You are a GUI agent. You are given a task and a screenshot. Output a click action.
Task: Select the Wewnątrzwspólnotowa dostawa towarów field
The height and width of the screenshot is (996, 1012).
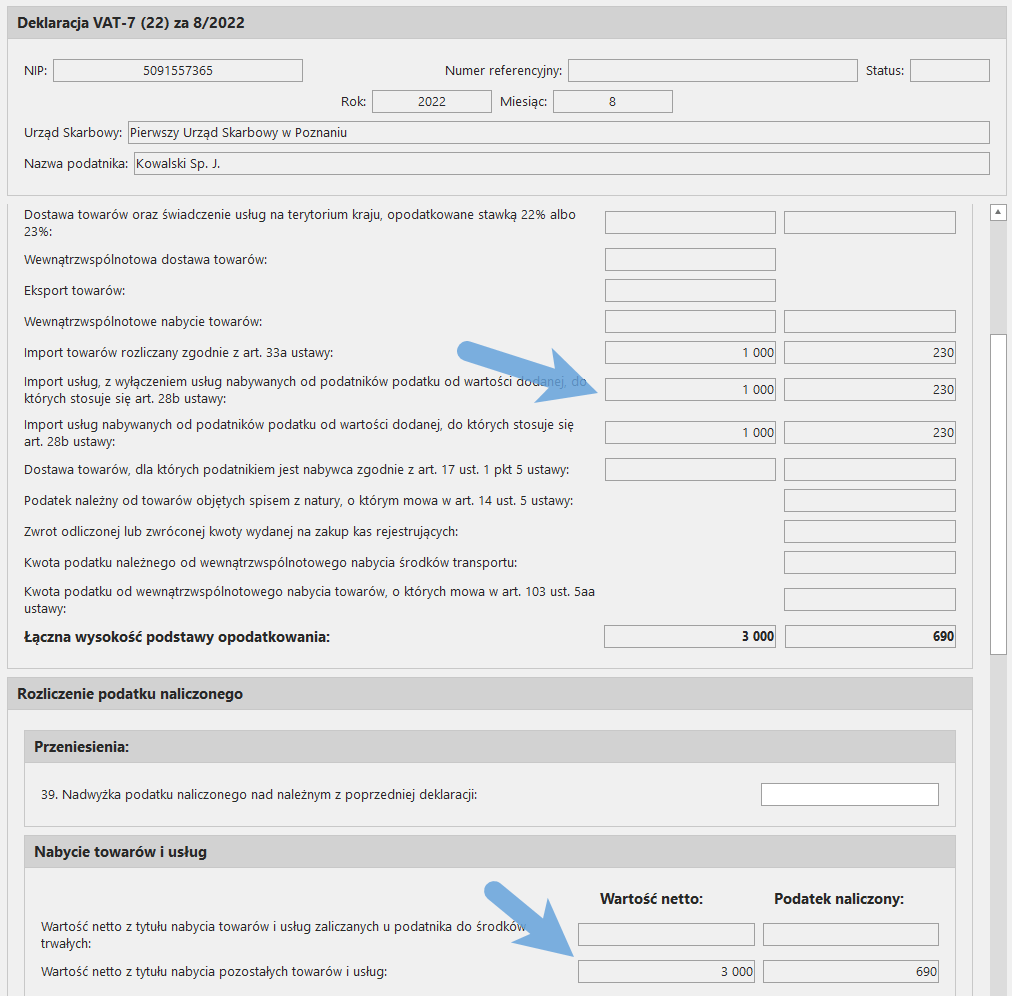(x=690, y=259)
